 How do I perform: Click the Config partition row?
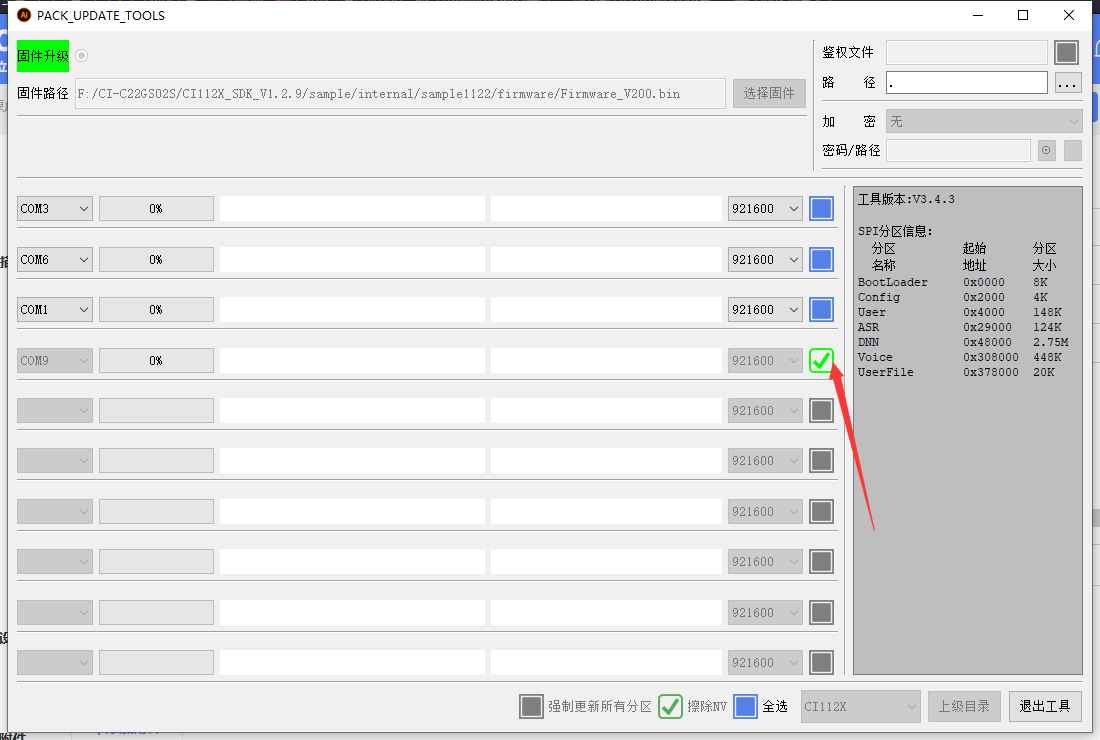click(x=962, y=297)
